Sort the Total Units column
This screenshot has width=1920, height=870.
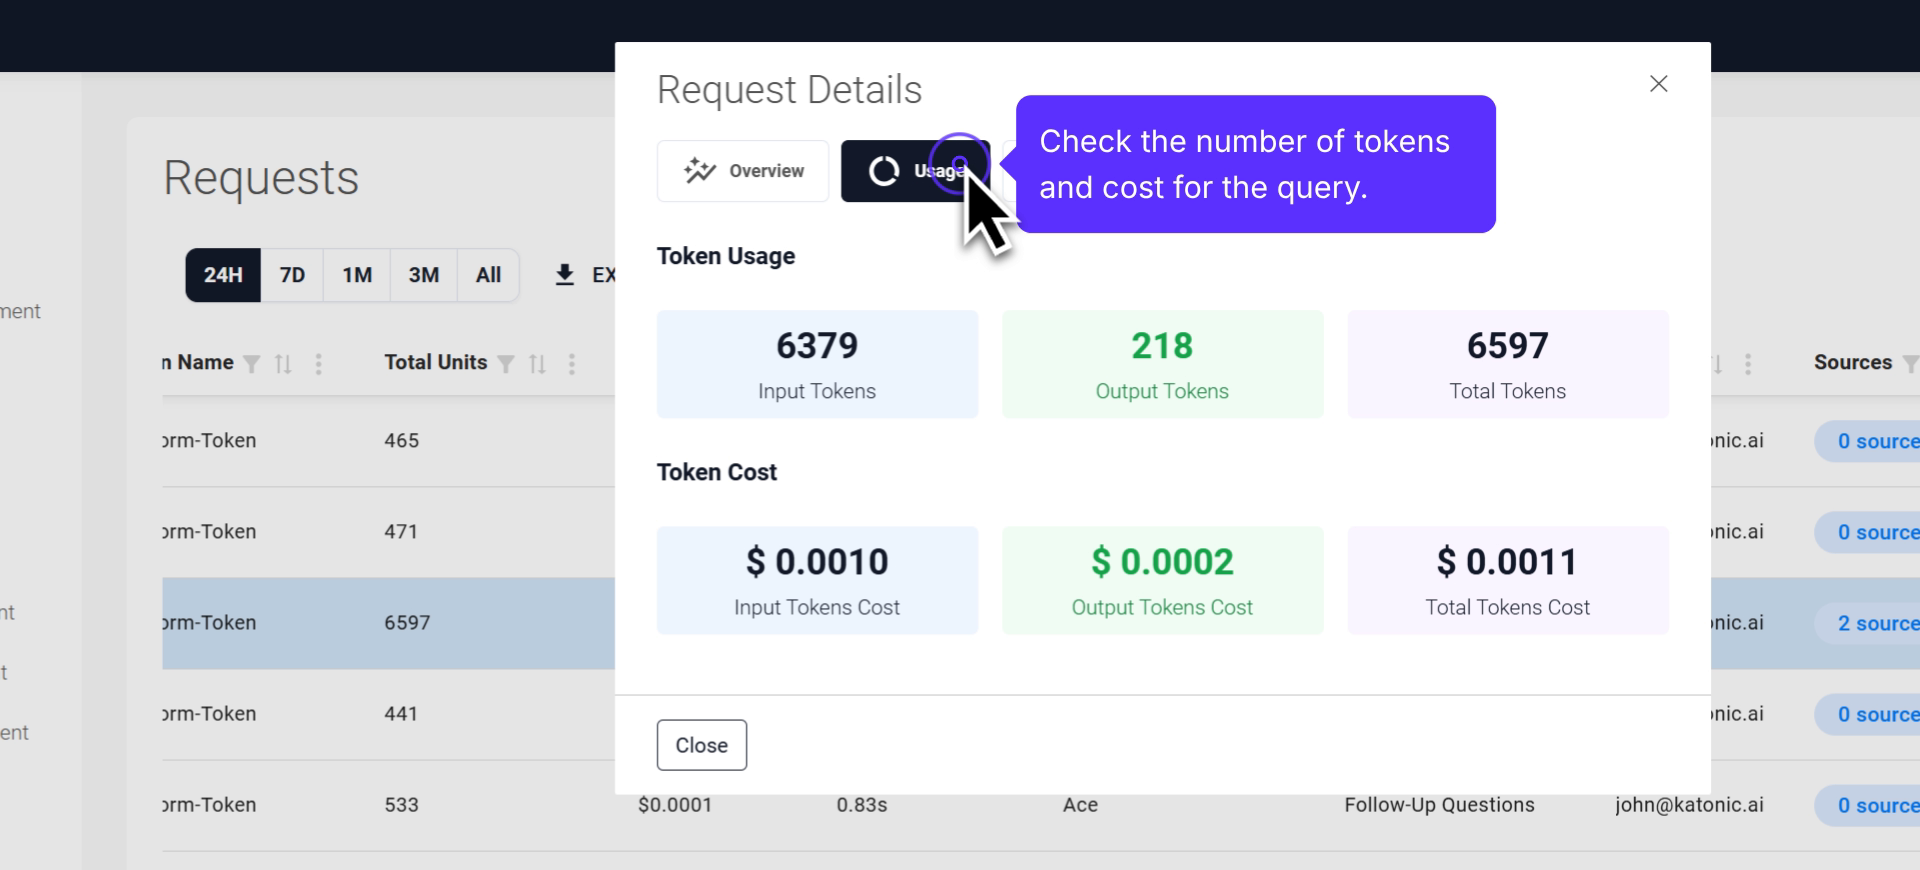(538, 364)
